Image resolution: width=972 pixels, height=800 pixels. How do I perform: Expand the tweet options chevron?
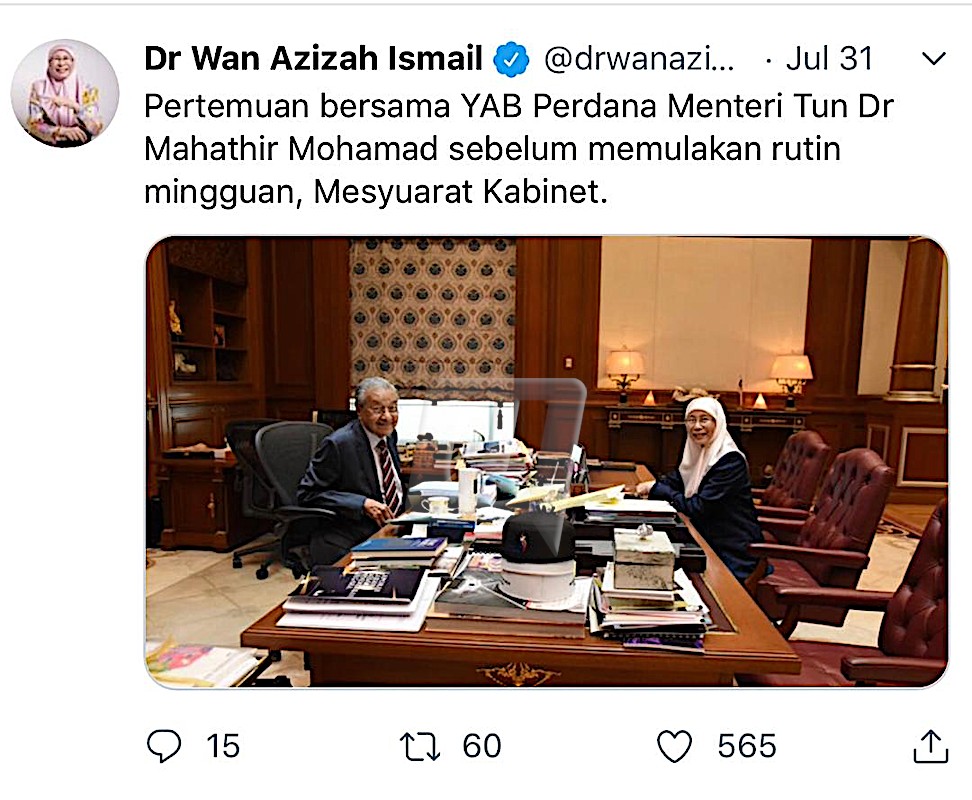[934, 59]
